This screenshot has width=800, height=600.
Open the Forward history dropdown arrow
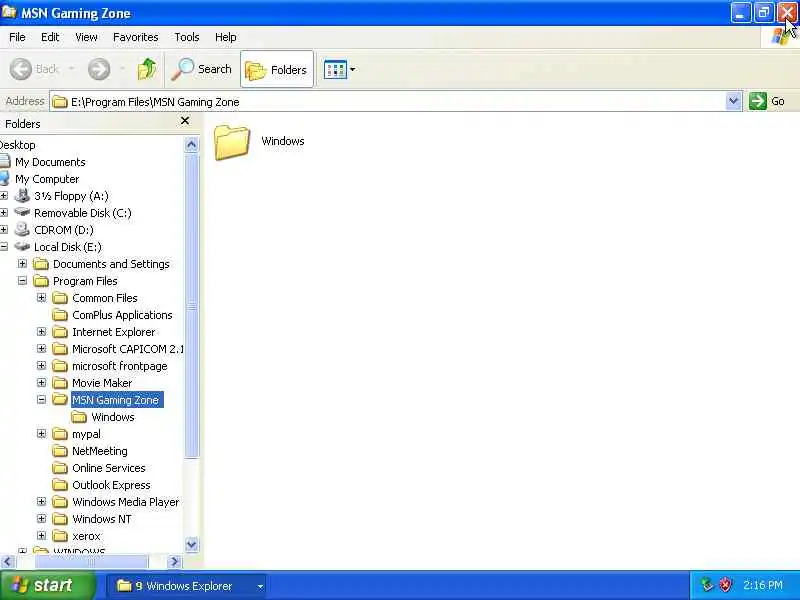(122, 69)
